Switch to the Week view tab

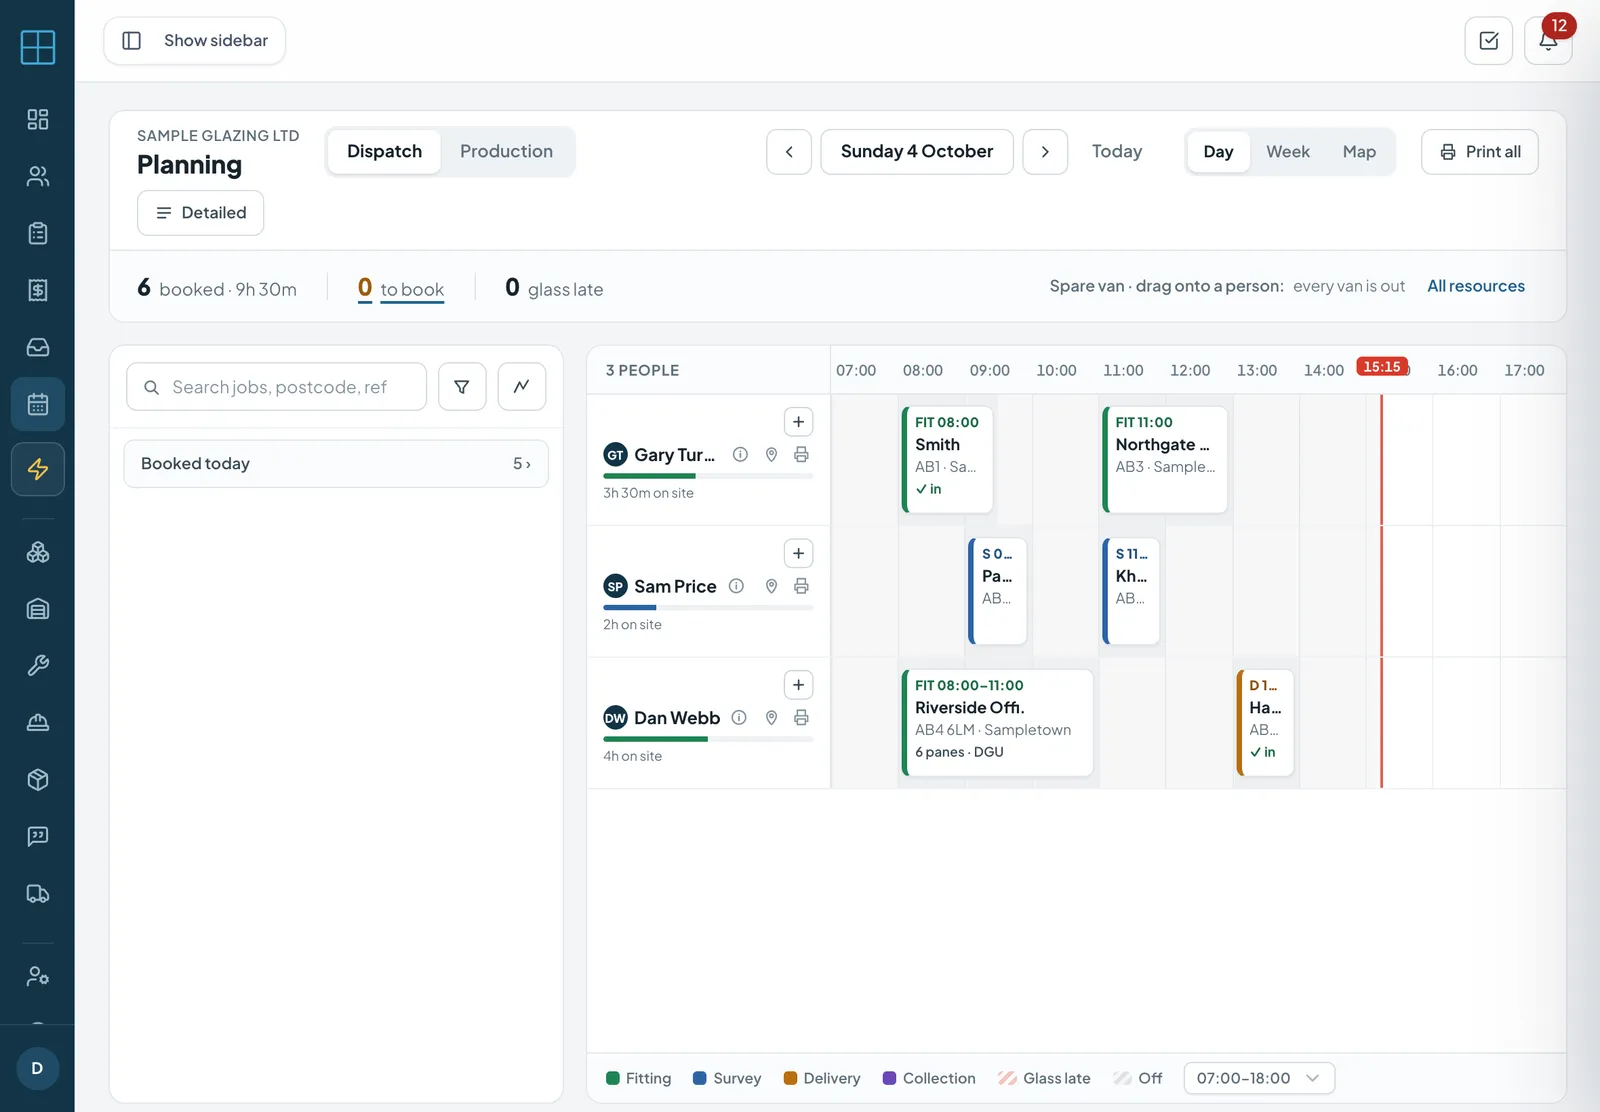pos(1288,152)
